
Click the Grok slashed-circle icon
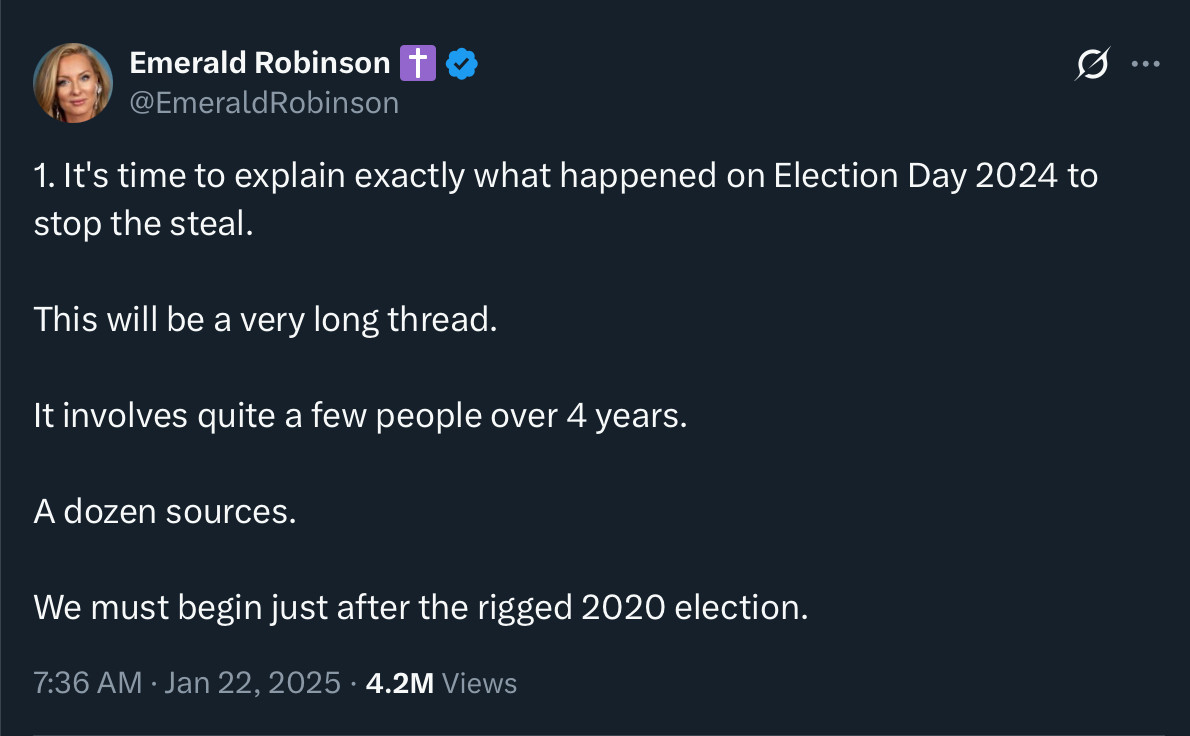point(1092,65)
